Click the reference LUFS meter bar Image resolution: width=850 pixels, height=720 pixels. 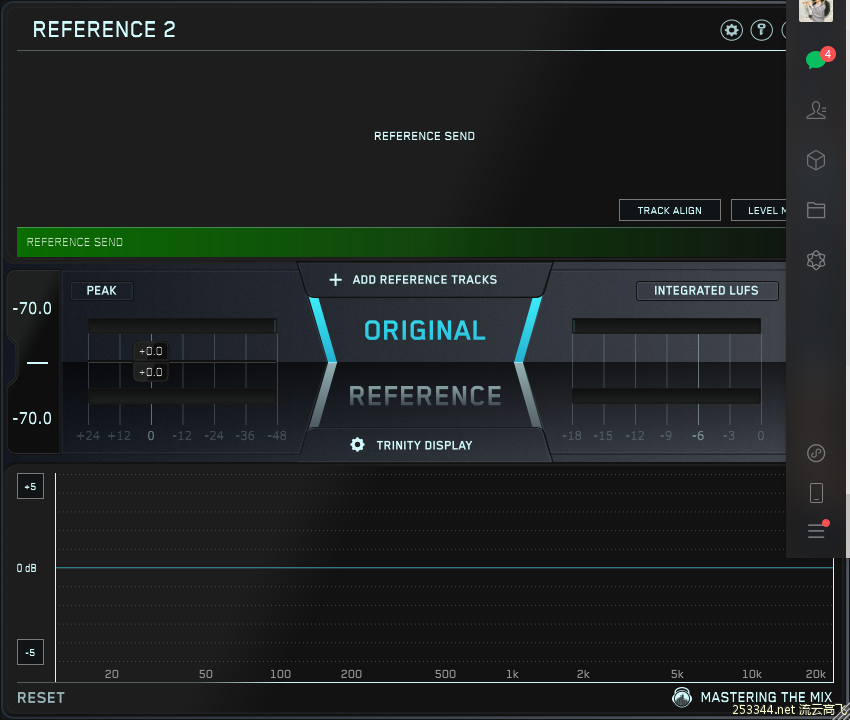(666, 396)
